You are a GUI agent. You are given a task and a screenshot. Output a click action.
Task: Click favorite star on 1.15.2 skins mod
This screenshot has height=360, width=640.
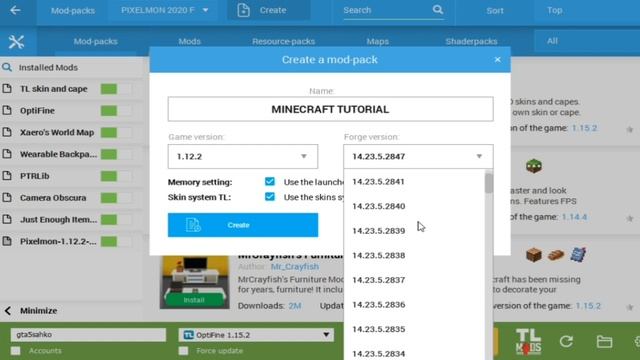coord(629,129)
